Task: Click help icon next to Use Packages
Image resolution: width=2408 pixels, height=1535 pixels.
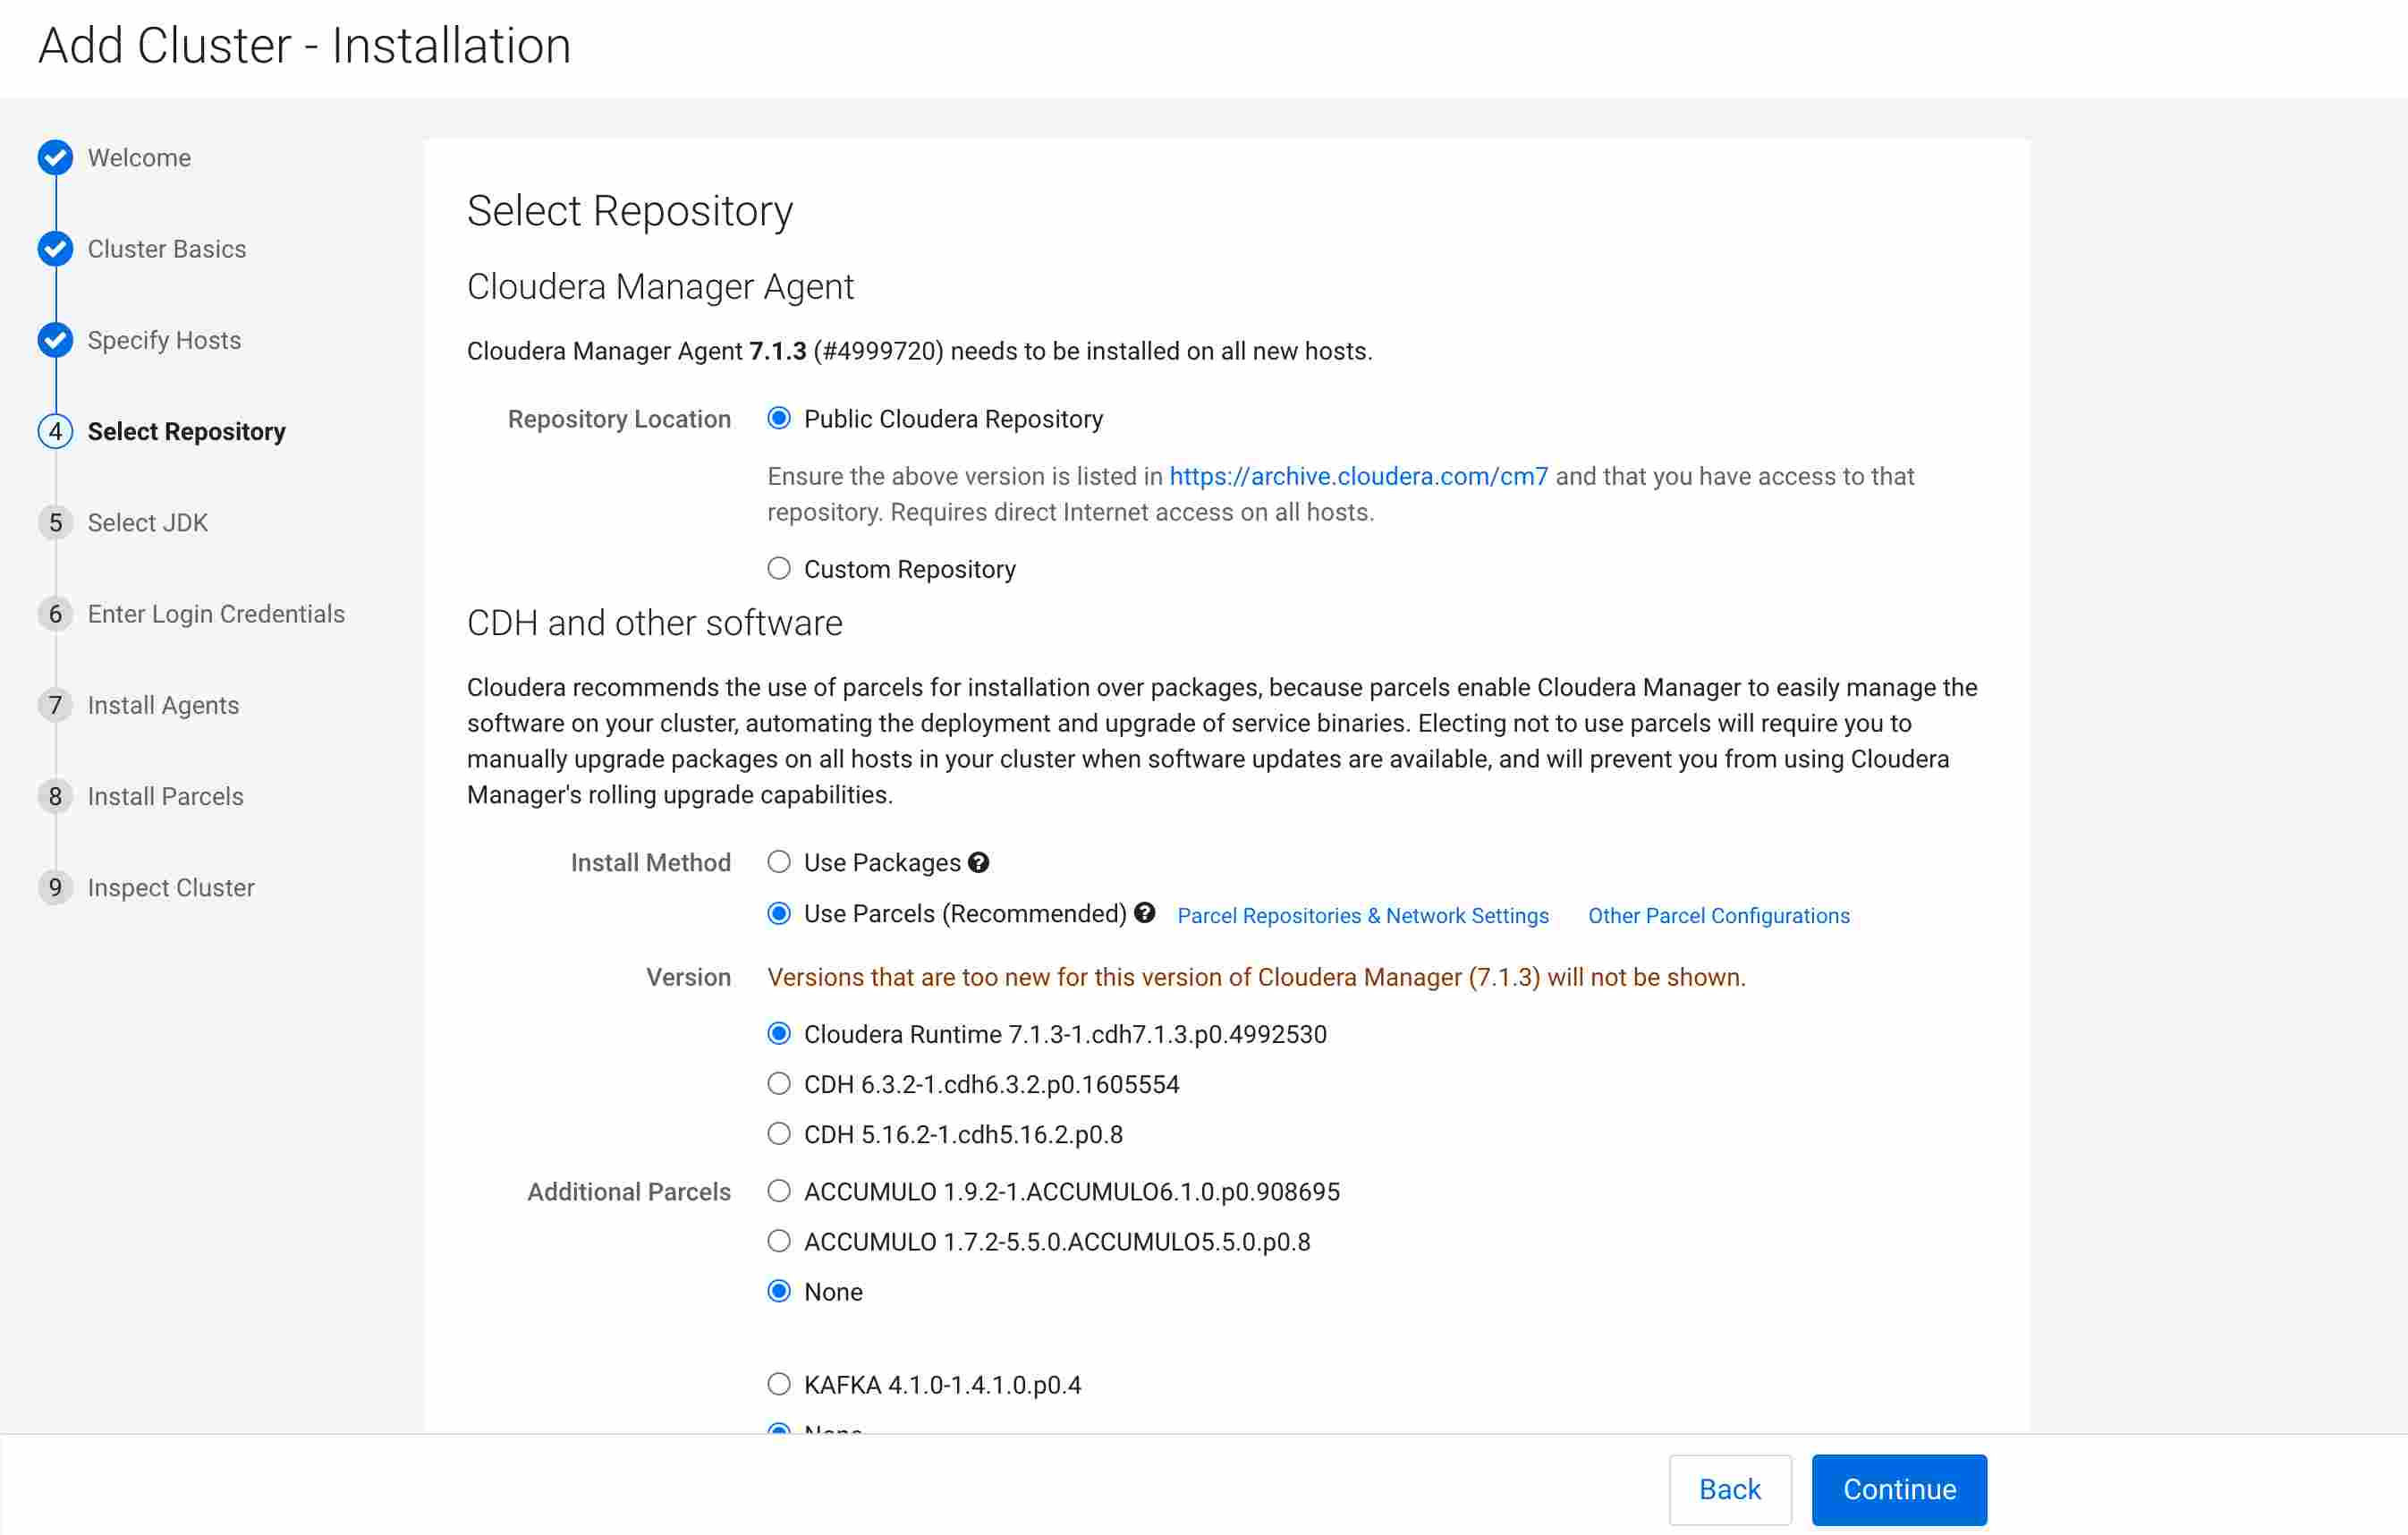Action: coord(978,862)
